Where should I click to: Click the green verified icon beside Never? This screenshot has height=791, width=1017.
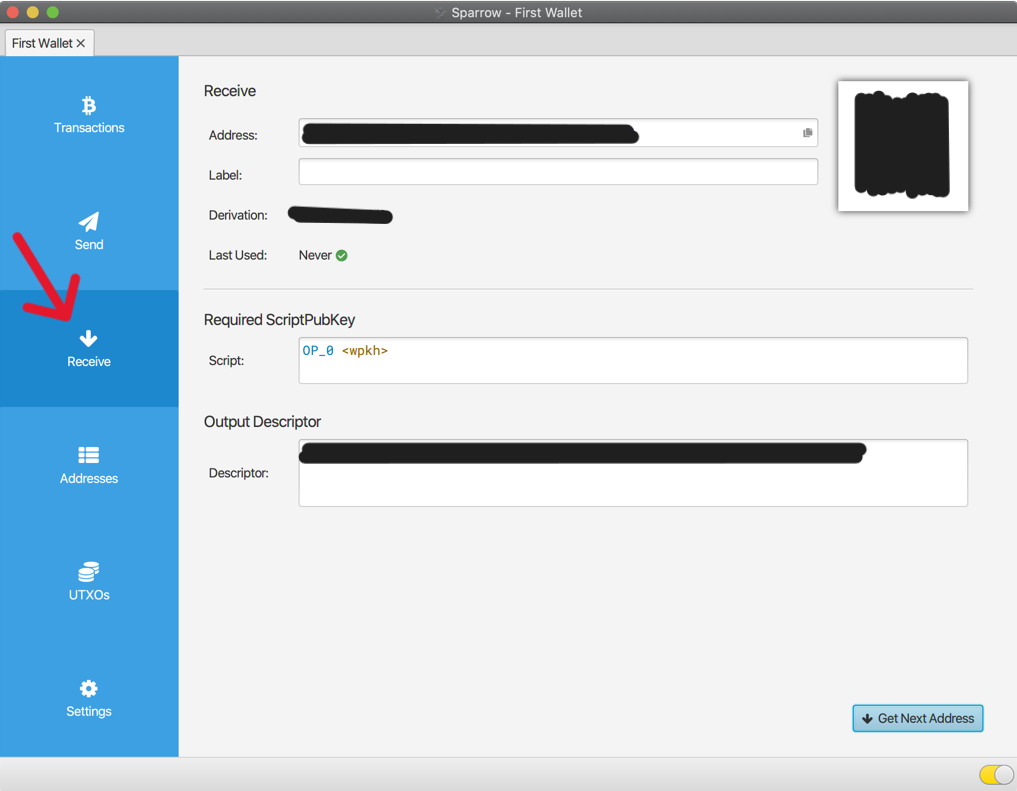click(342, 255)
